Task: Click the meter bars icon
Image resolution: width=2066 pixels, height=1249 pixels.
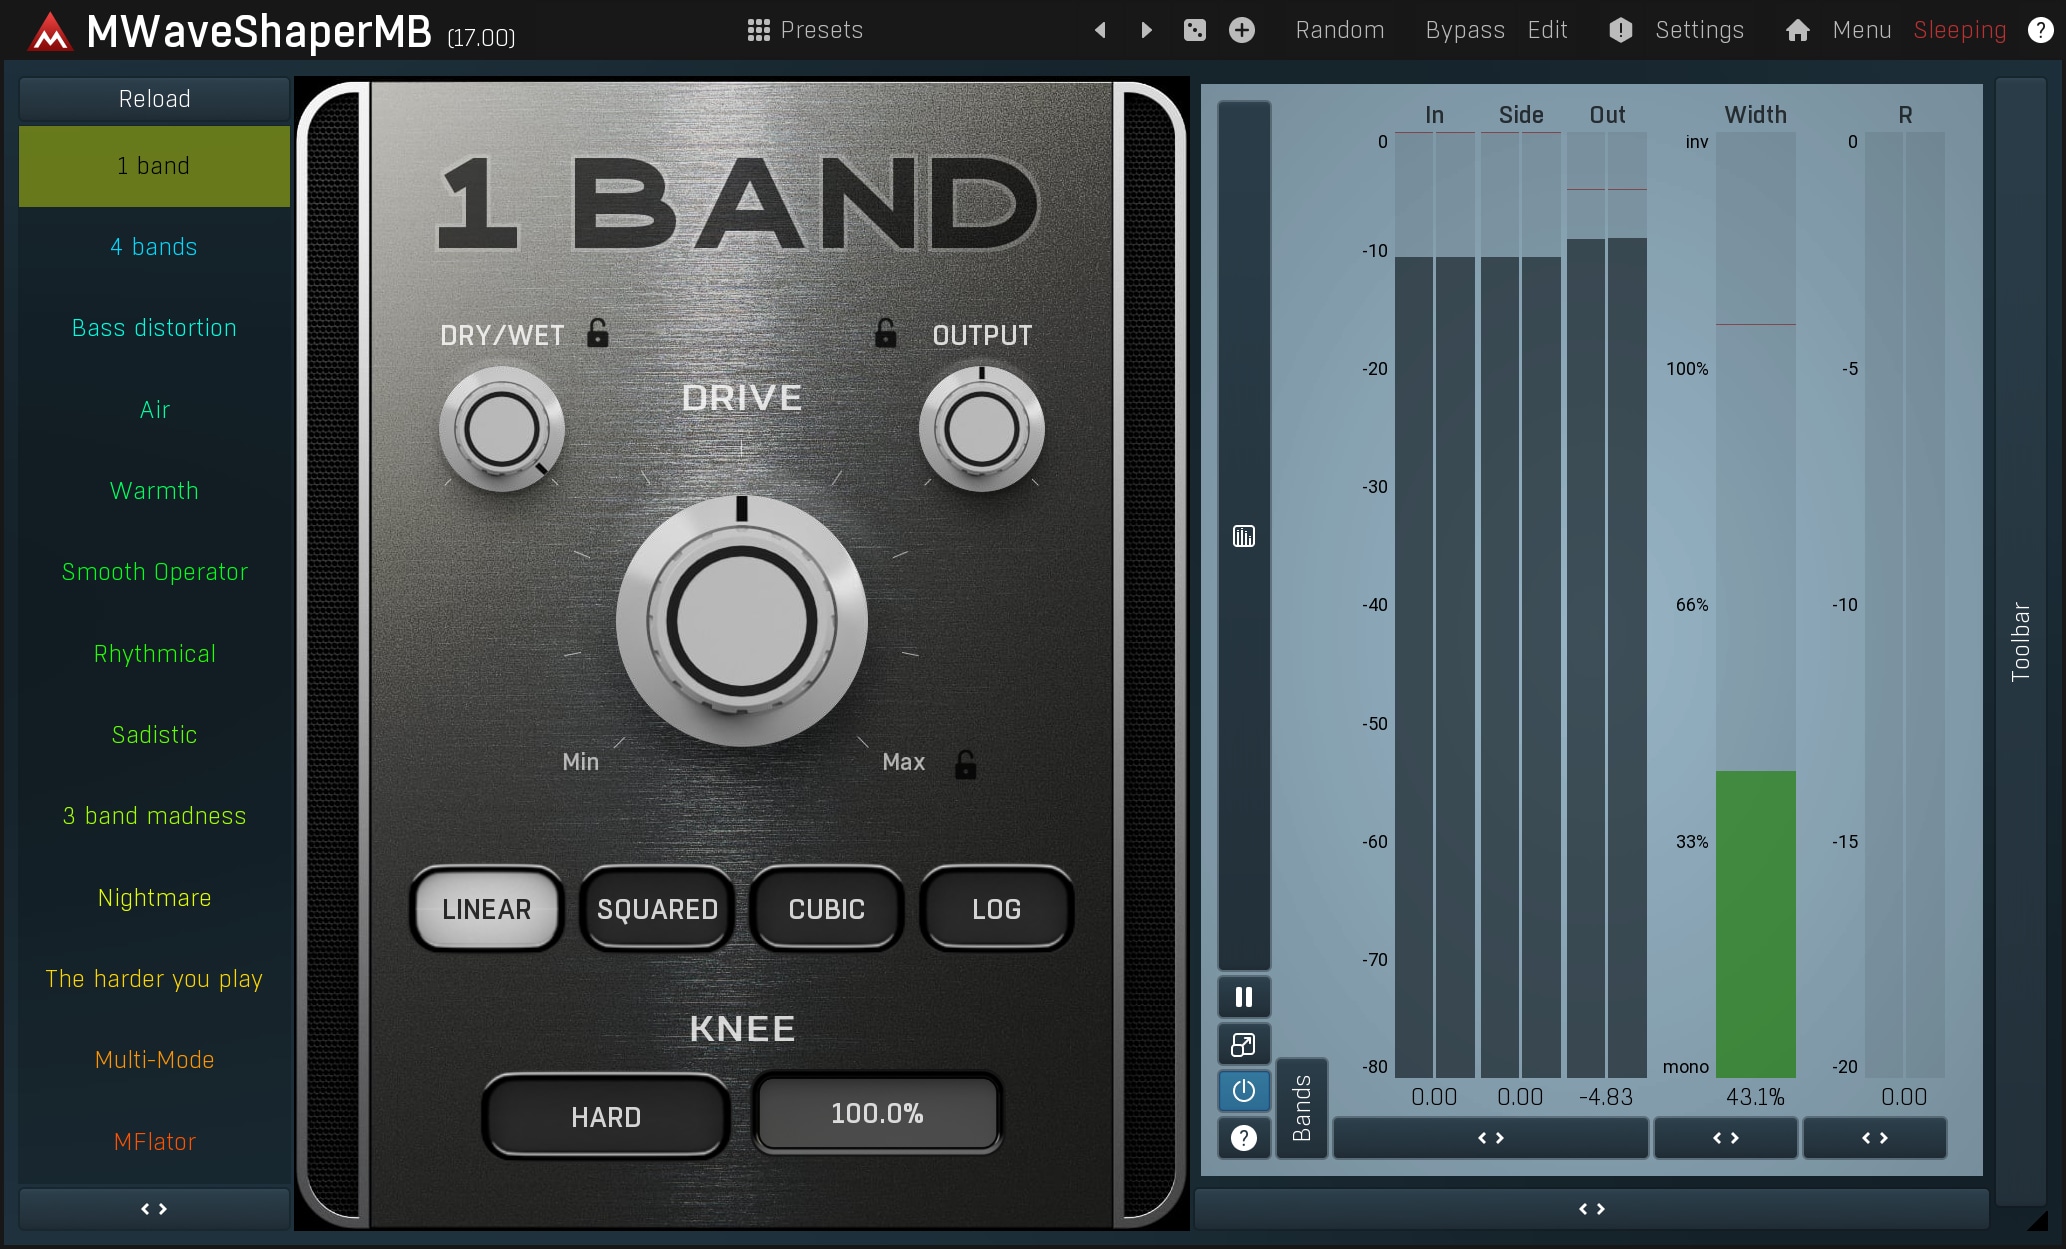Action: point(1243,537)
